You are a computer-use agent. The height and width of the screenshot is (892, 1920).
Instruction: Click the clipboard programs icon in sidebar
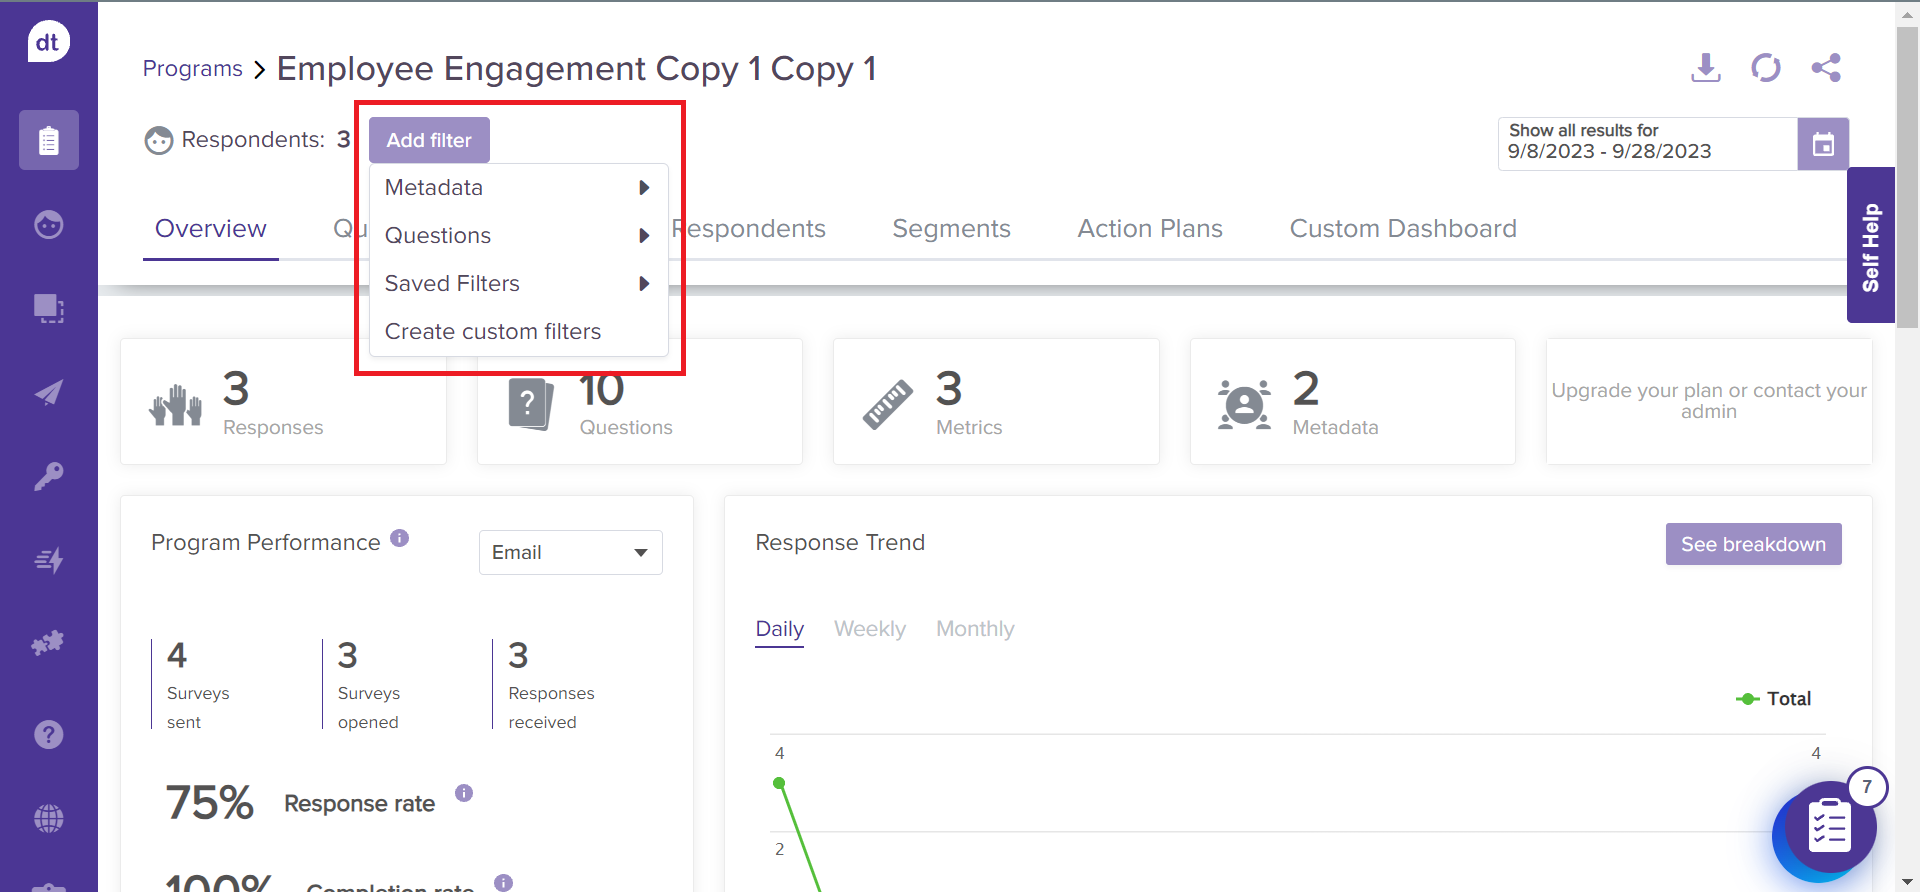click(48, 140)
